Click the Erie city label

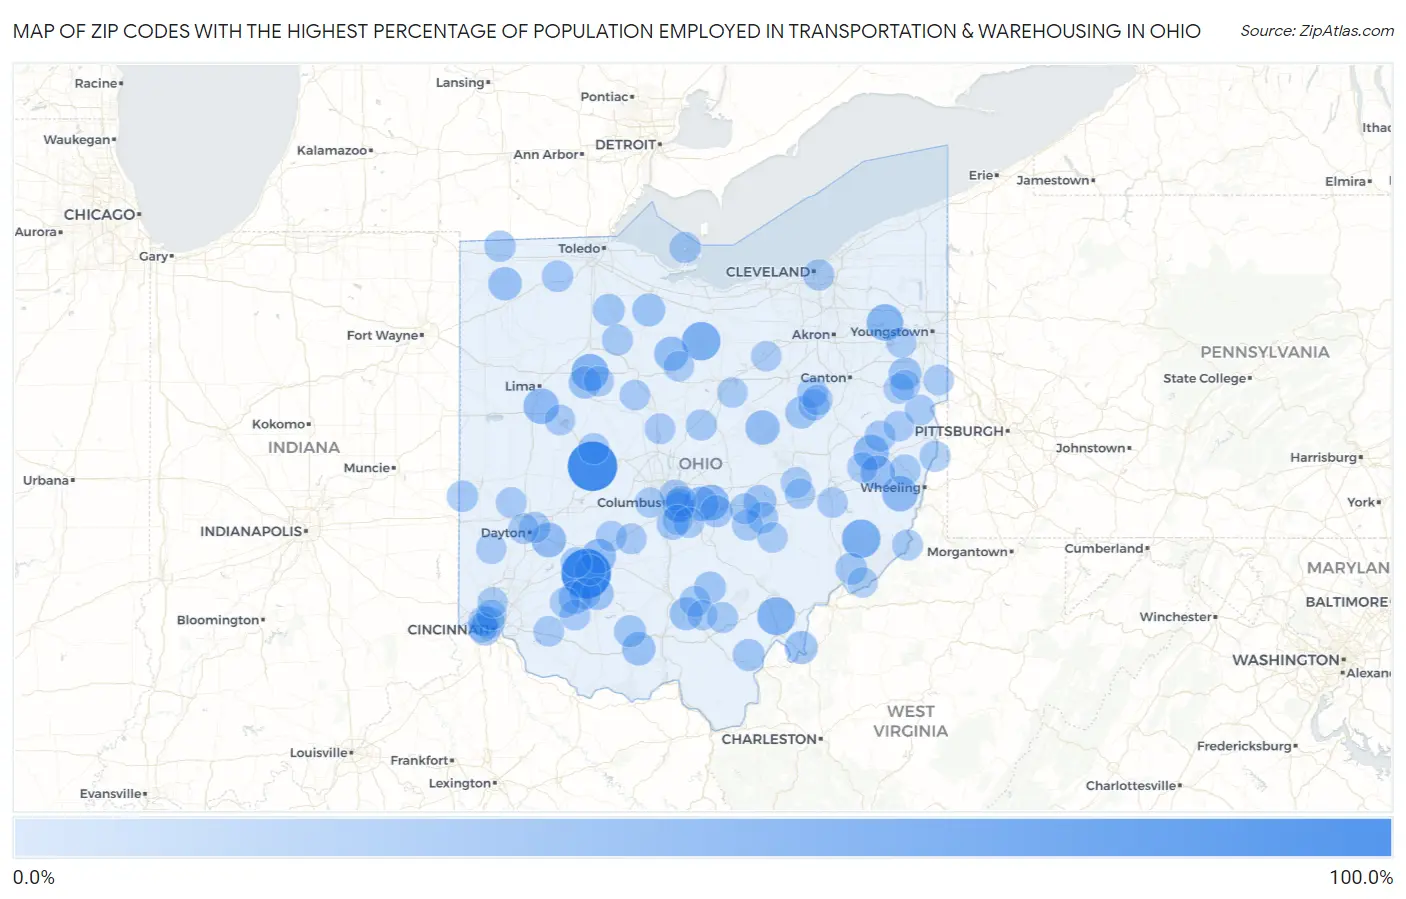point(981,176)
